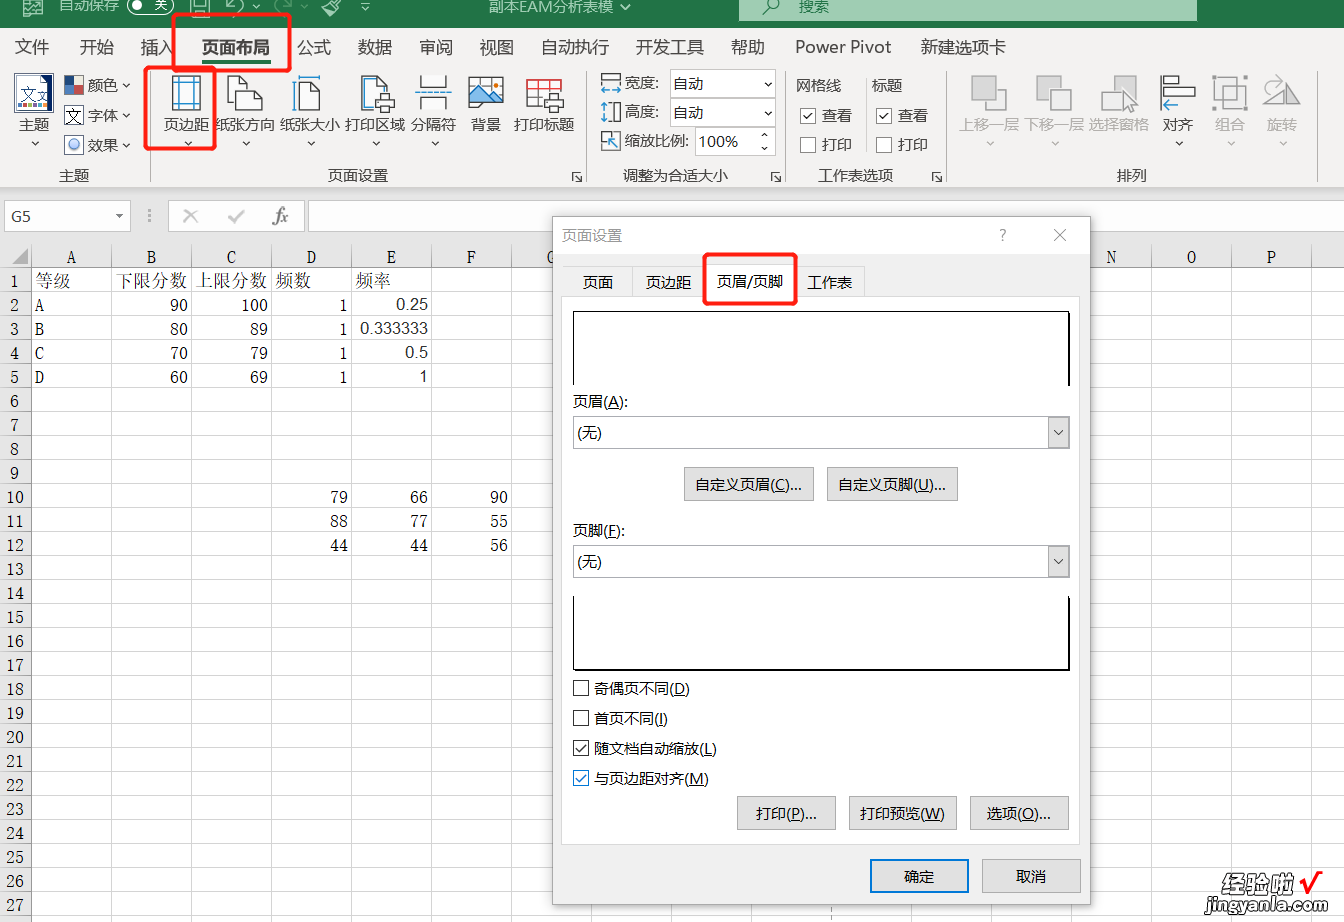Screen dimensions: 1344x922
Task: Expand the workbook title dropdown arrow
Action: (626, 7)
